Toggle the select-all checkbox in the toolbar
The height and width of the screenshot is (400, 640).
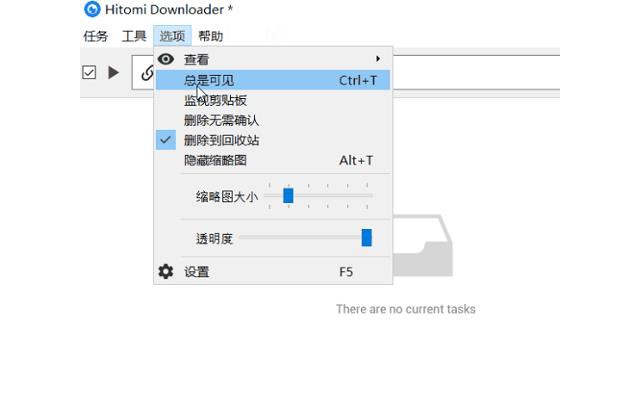coord(89,73)
